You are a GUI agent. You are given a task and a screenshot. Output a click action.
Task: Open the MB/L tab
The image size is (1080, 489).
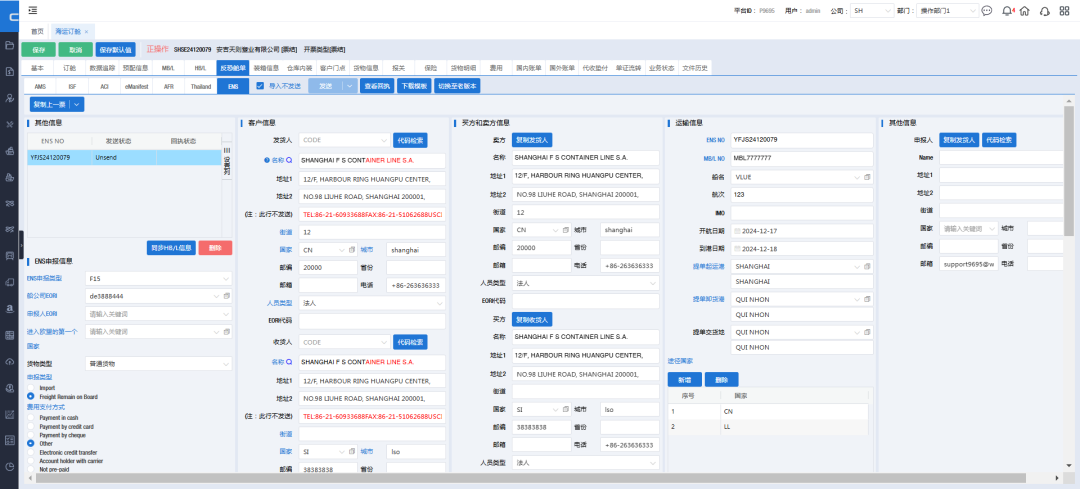[x=168, y=68]
